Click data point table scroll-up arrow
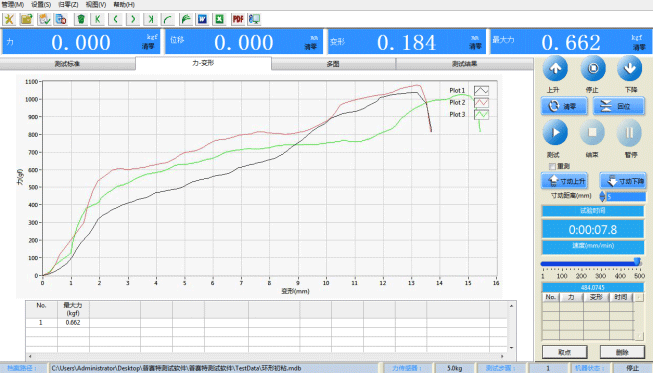 coord(639,297)
